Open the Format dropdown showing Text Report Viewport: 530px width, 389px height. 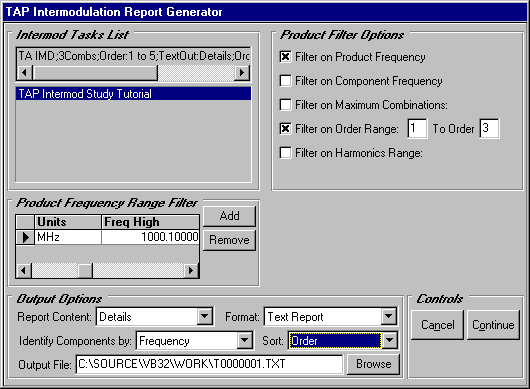[389, 317]
